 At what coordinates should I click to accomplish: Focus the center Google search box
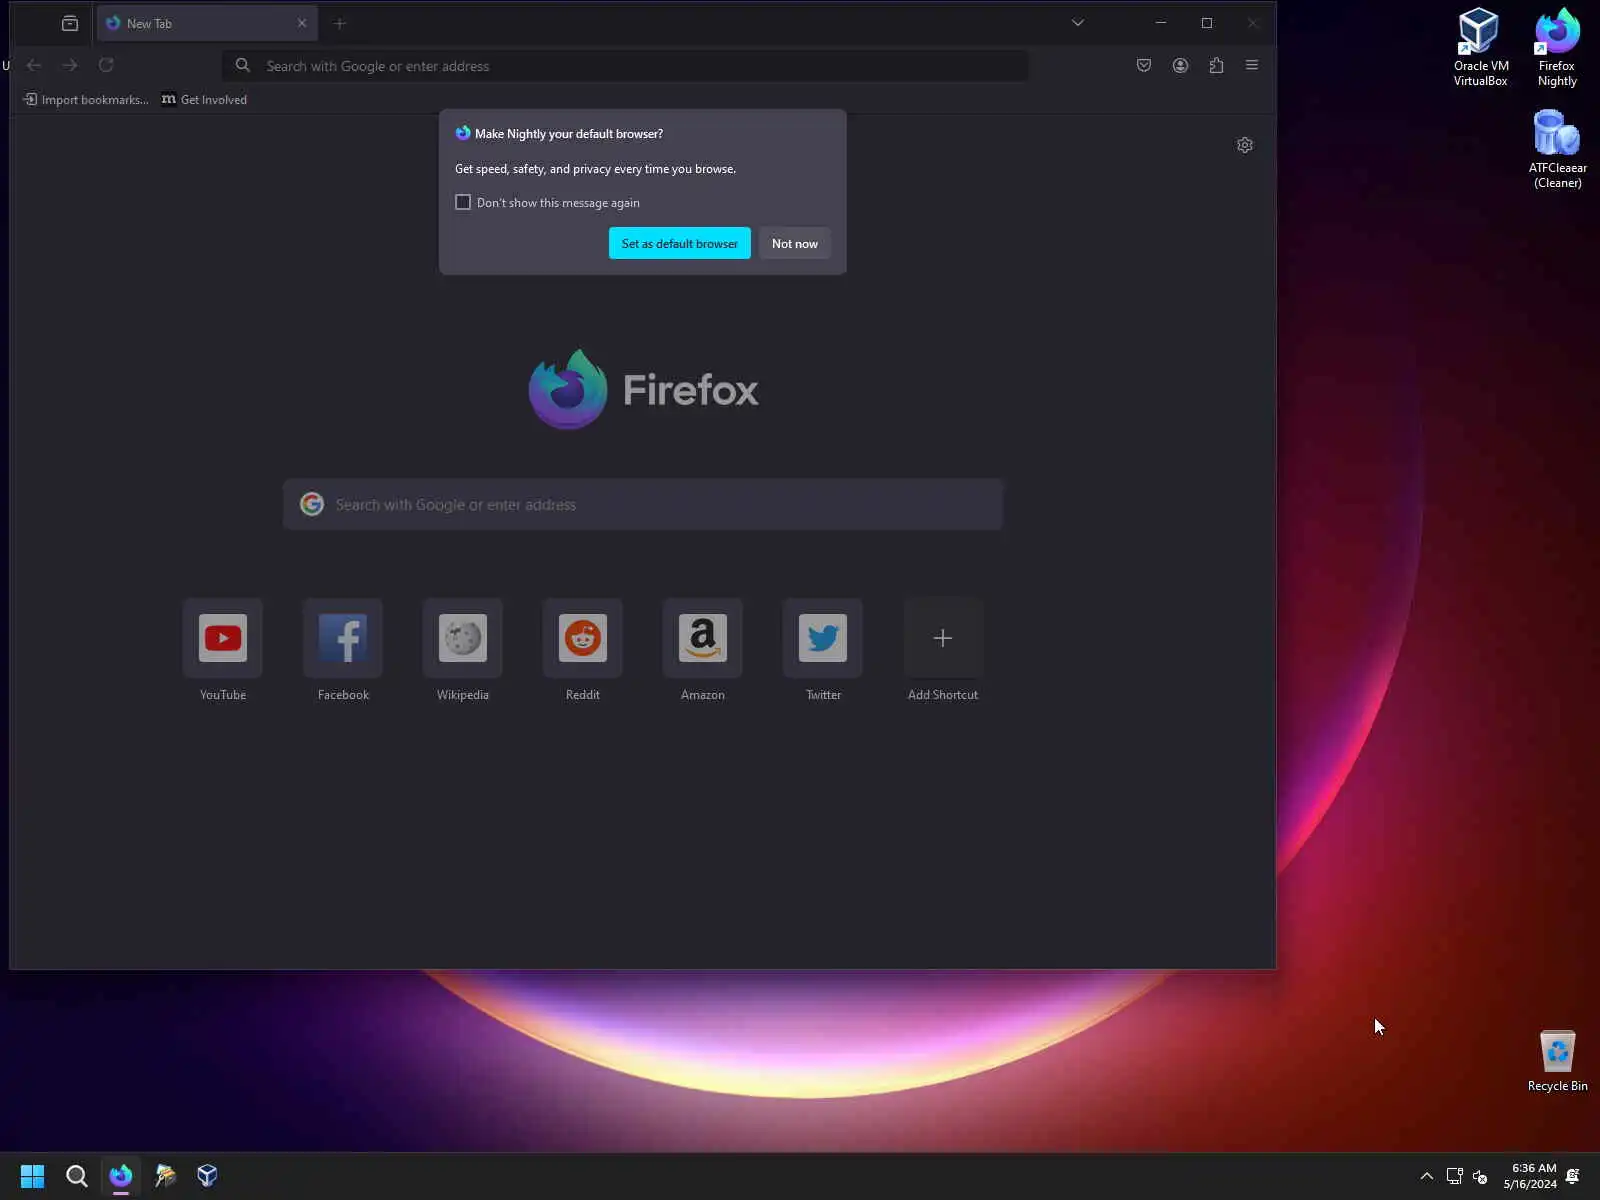coord(643,505)
